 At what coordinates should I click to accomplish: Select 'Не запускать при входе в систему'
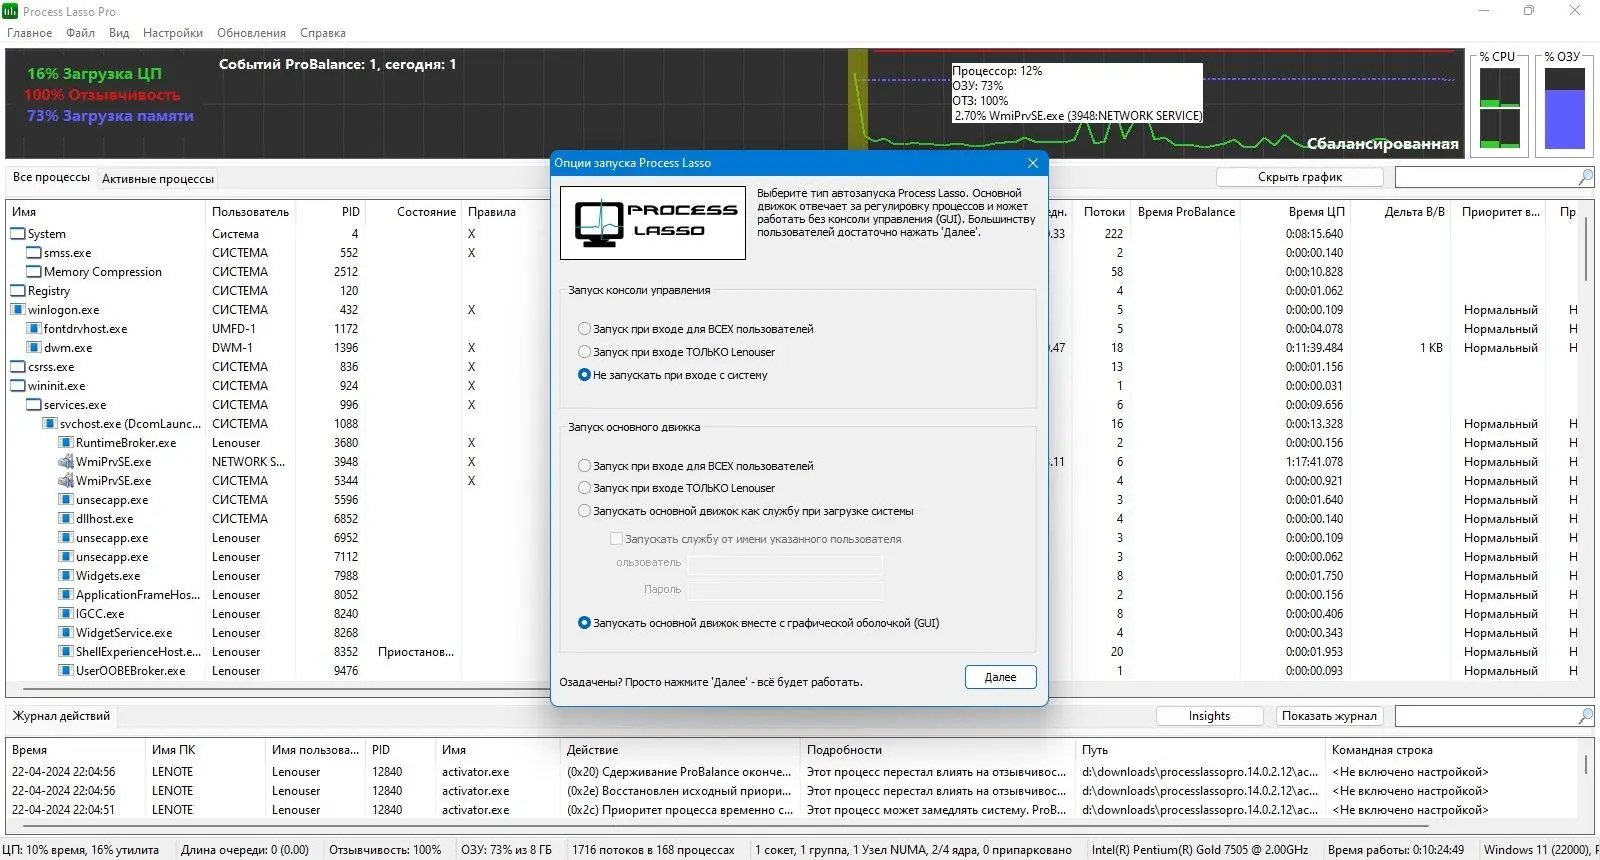(585, 375)
